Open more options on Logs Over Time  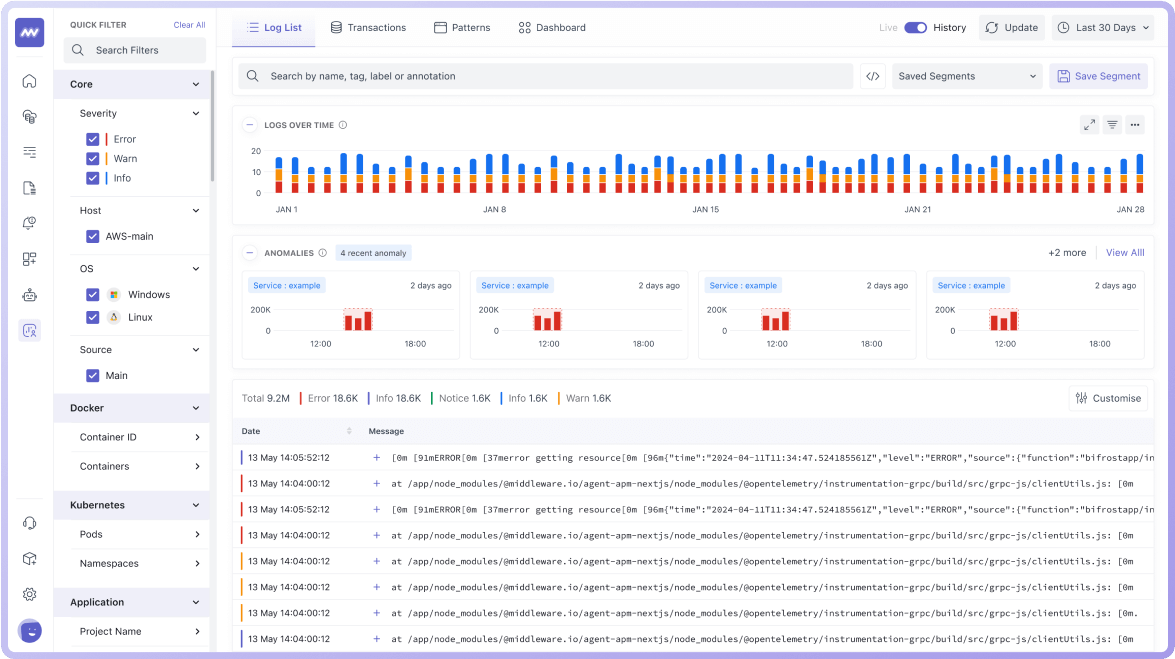click(x=1135, y=125)
